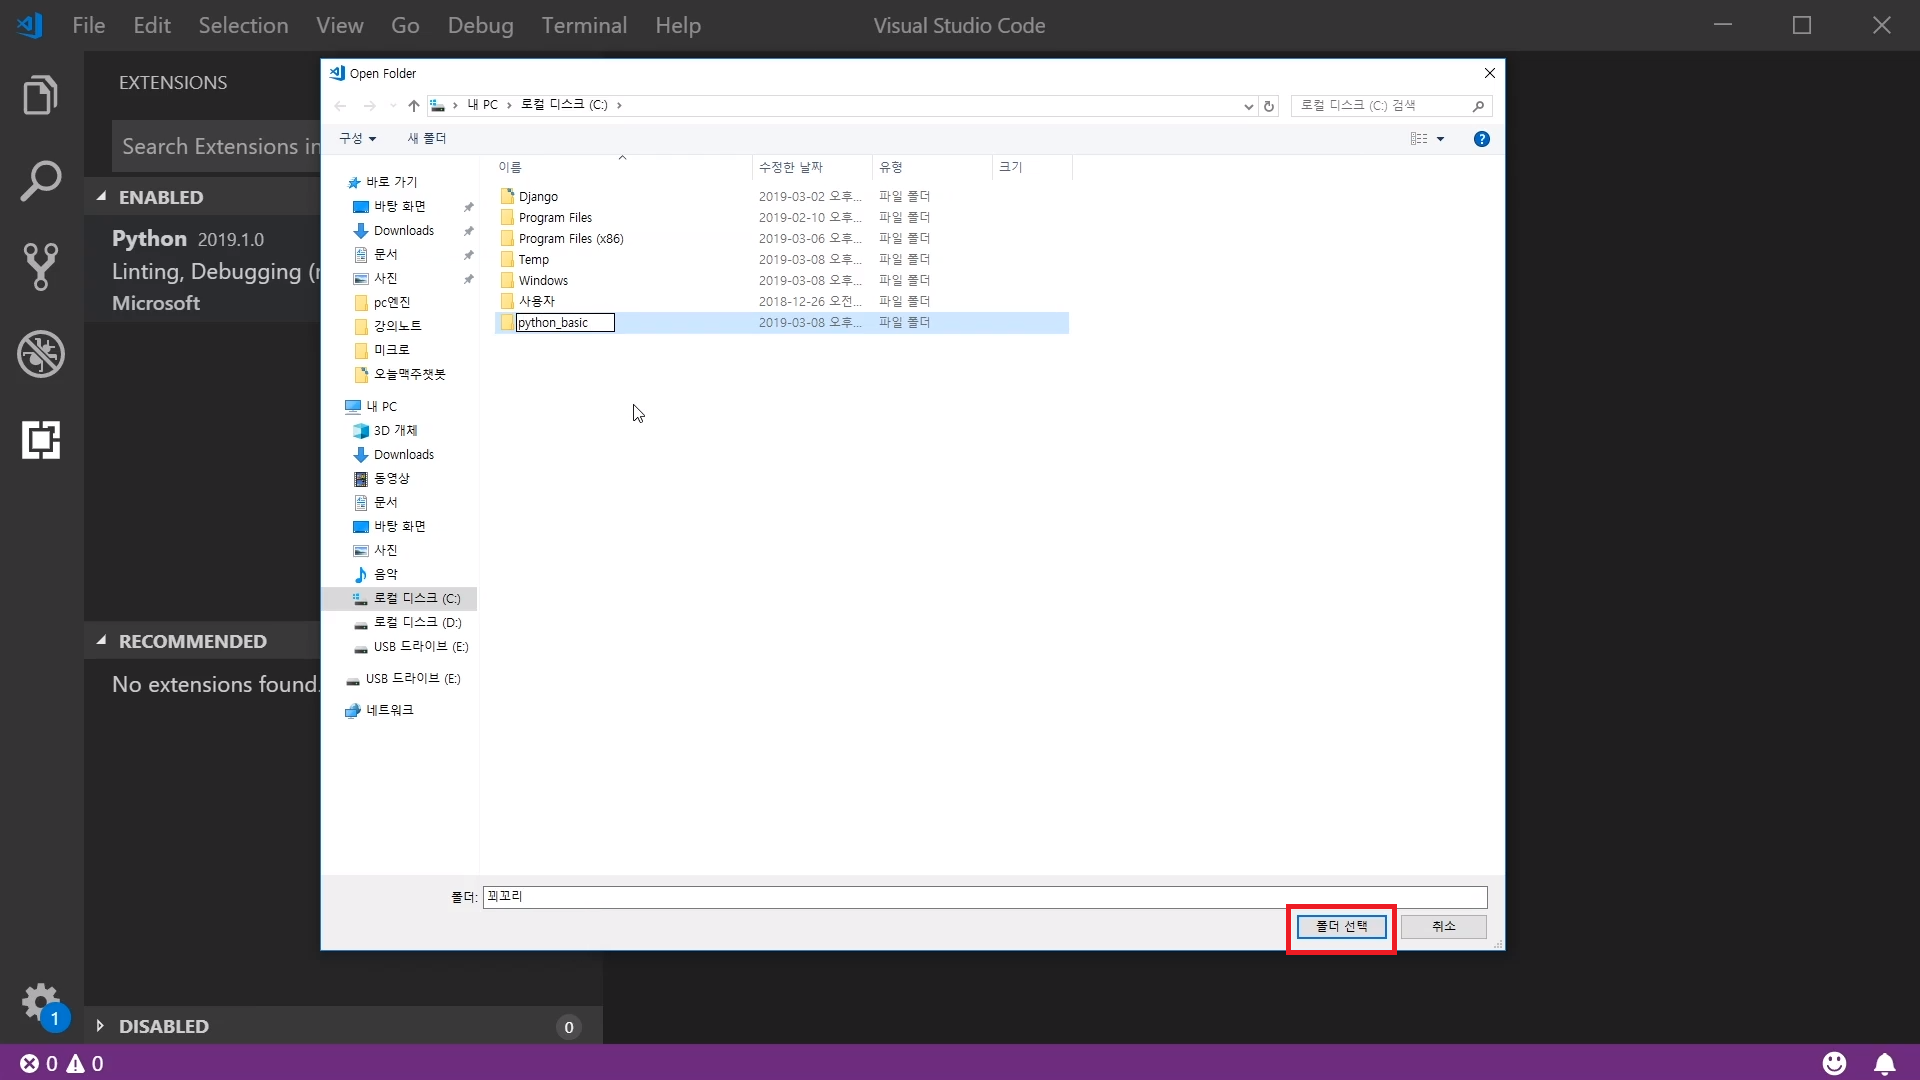Open recent locations dropdown arrow
Image resolution: width=1920 pixels, height=1080 pixels.
point(393,105)
